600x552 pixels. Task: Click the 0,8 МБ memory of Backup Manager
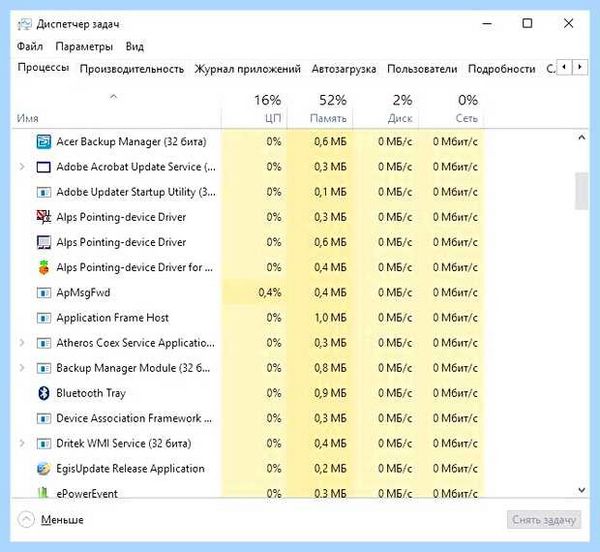[x=331, y=368]
